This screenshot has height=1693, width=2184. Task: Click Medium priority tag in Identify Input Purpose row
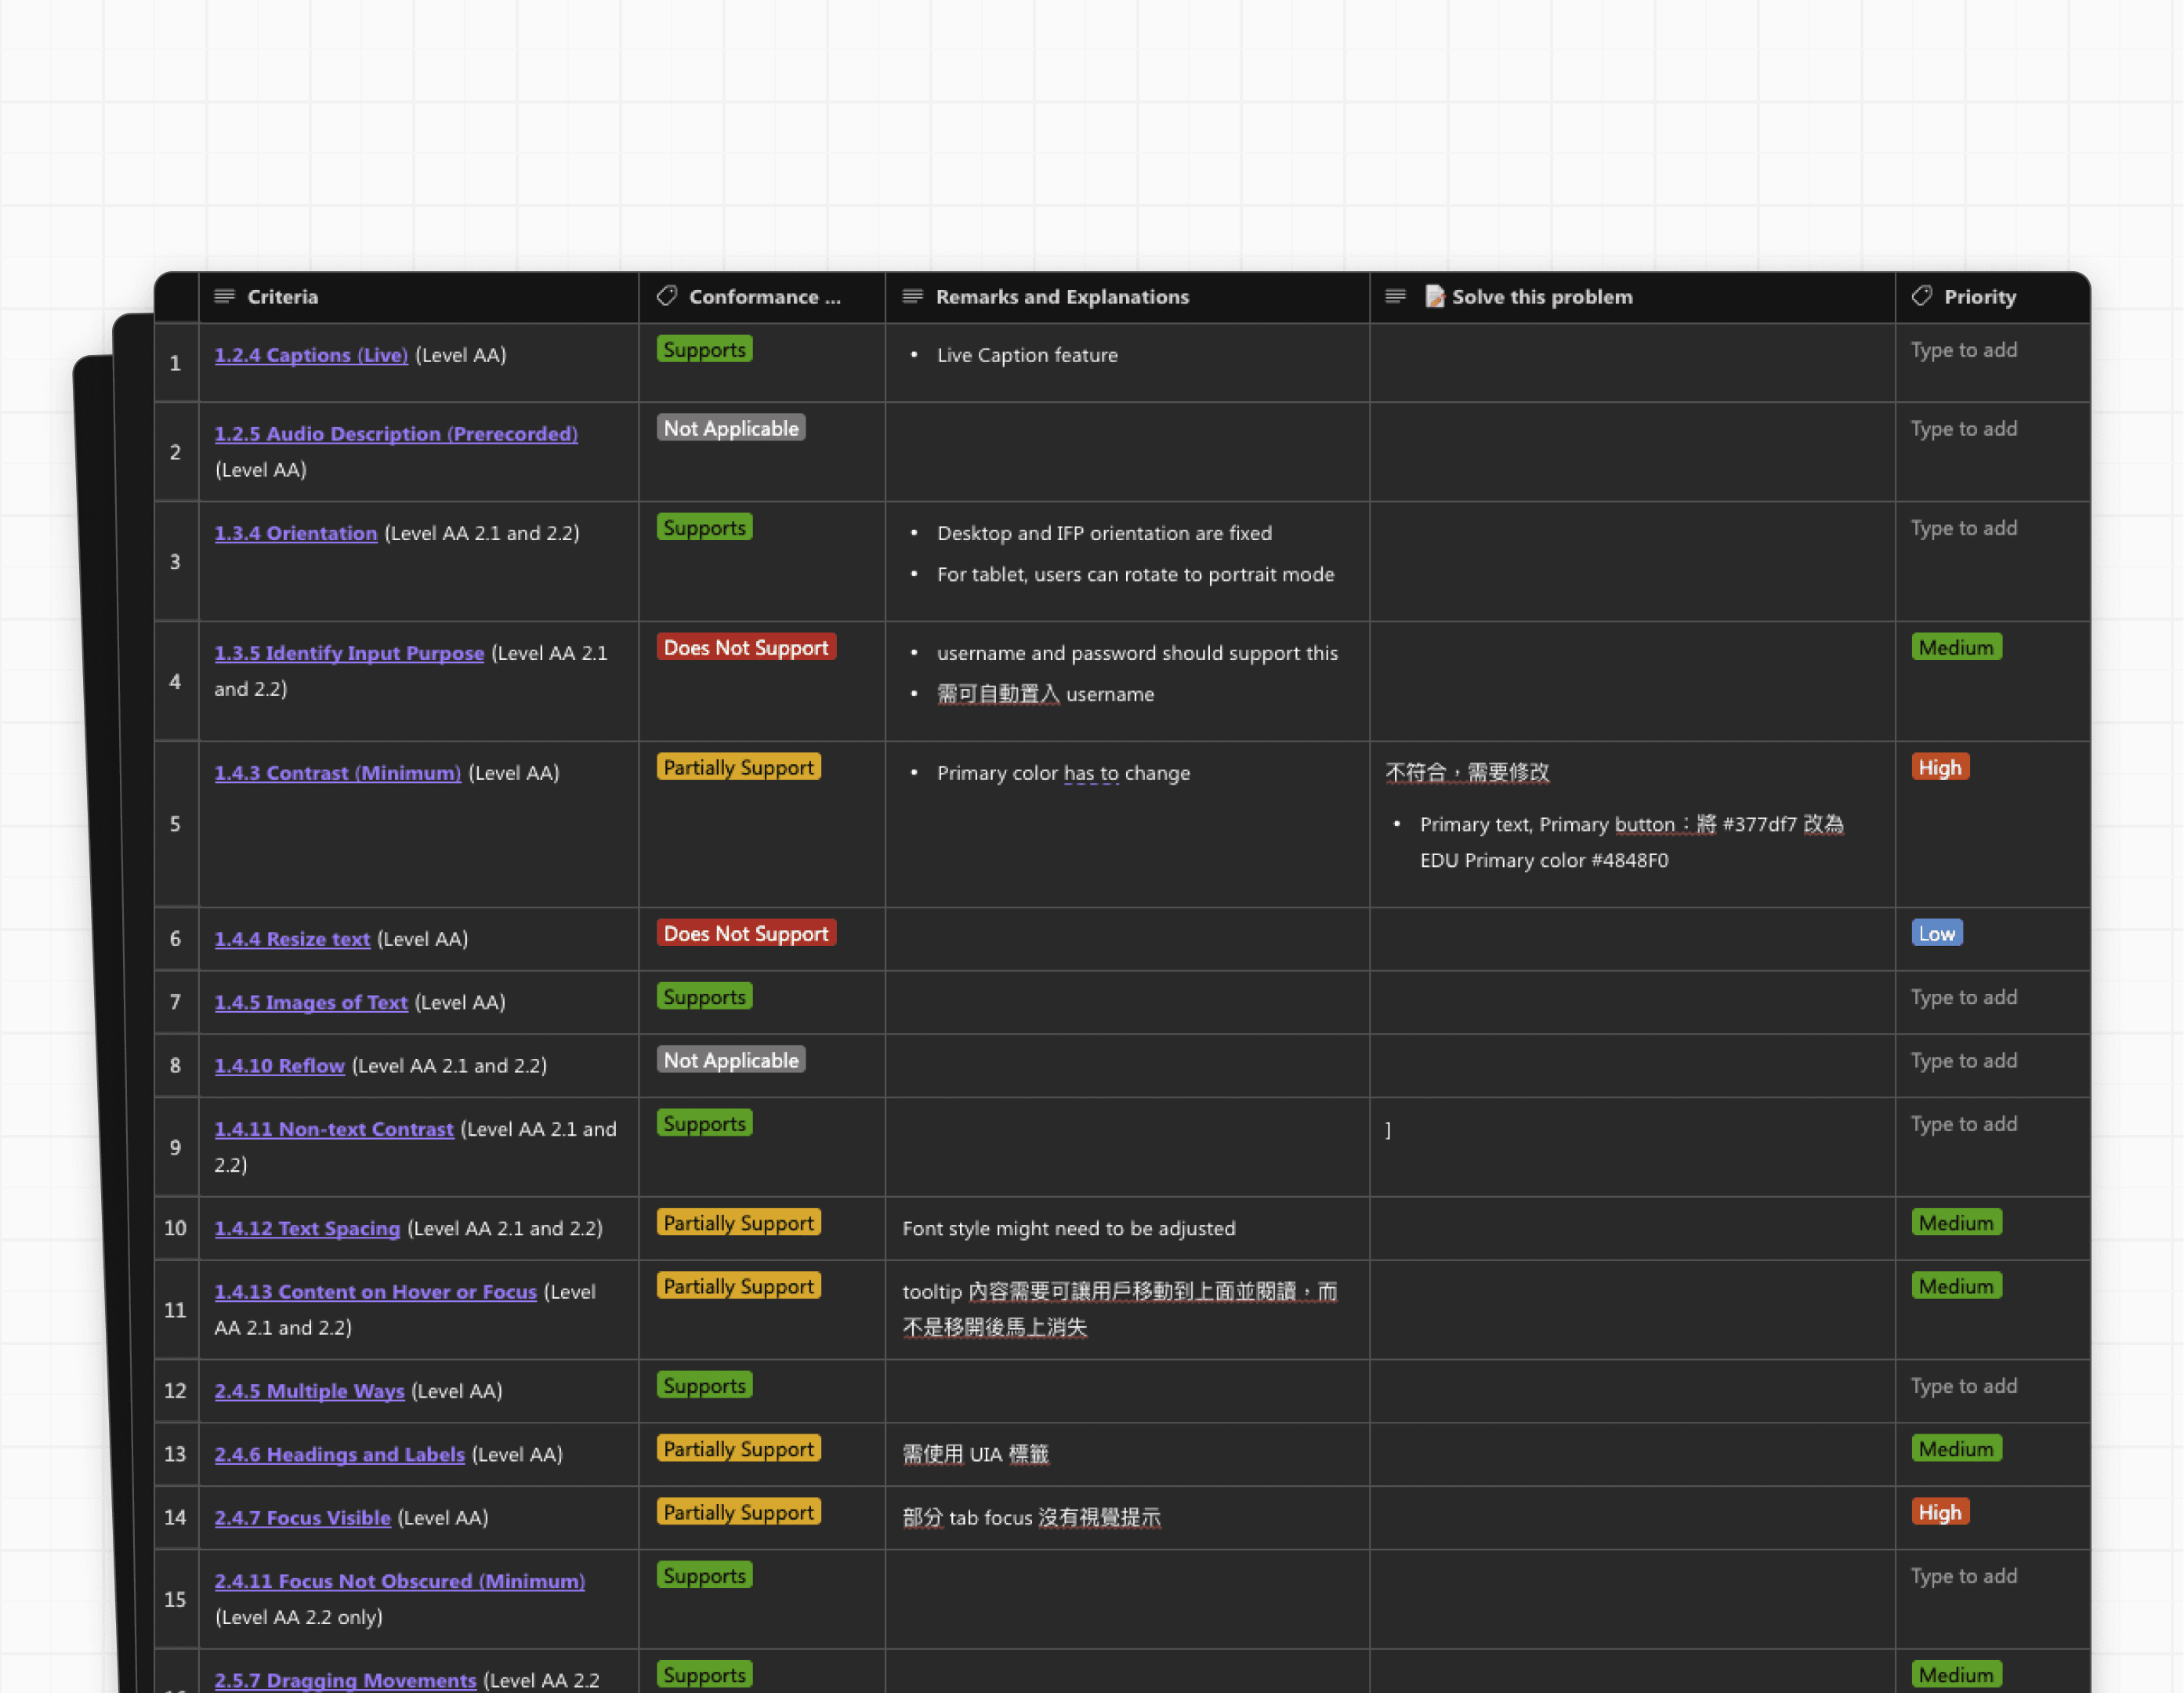coord(1956,647)
